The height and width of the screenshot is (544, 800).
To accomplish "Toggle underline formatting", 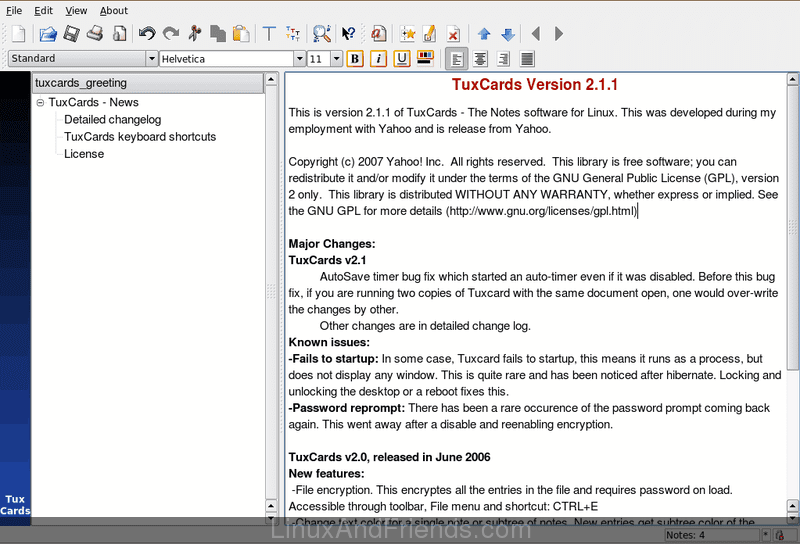I will click(402, 59).
